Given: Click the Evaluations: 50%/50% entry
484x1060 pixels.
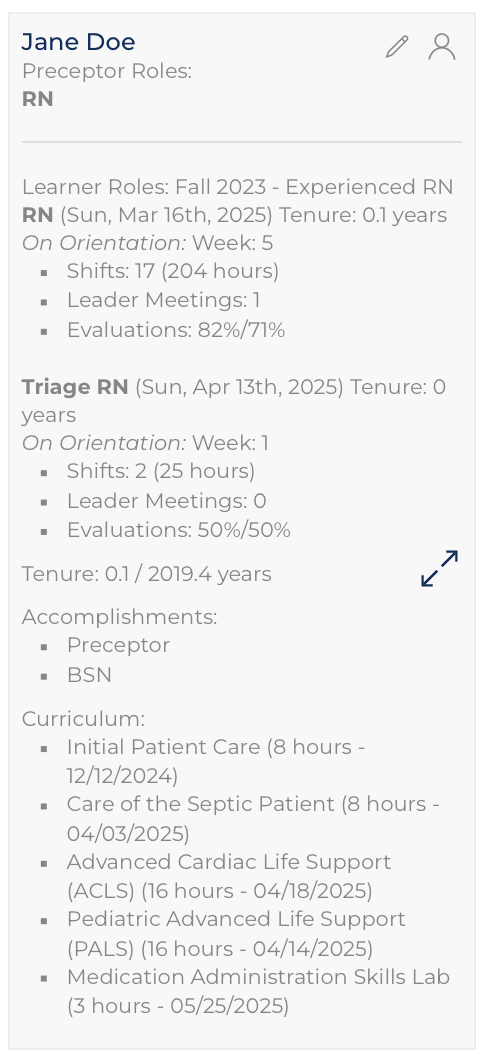Looking at the screenshot, I should (178, 531).
